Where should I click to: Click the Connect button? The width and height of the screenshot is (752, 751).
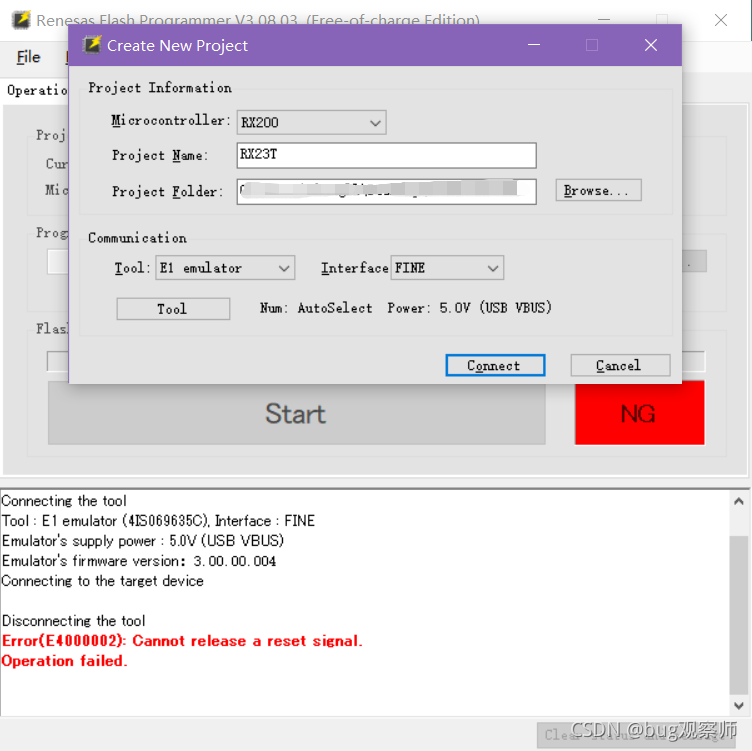495,365
